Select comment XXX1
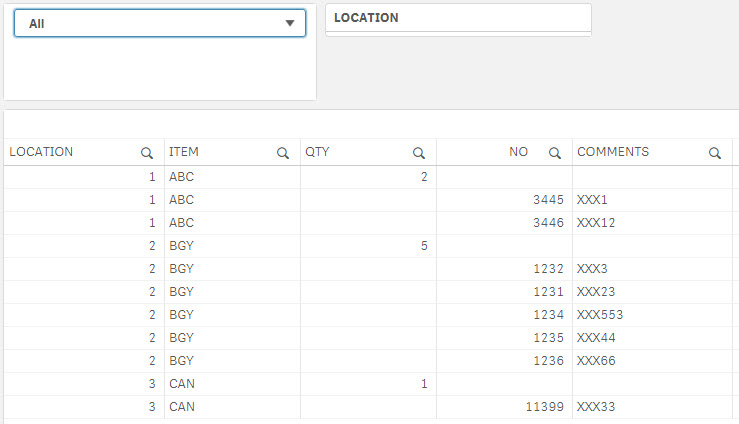The width and height of the screenshot is (739, 424). point(592,200)
